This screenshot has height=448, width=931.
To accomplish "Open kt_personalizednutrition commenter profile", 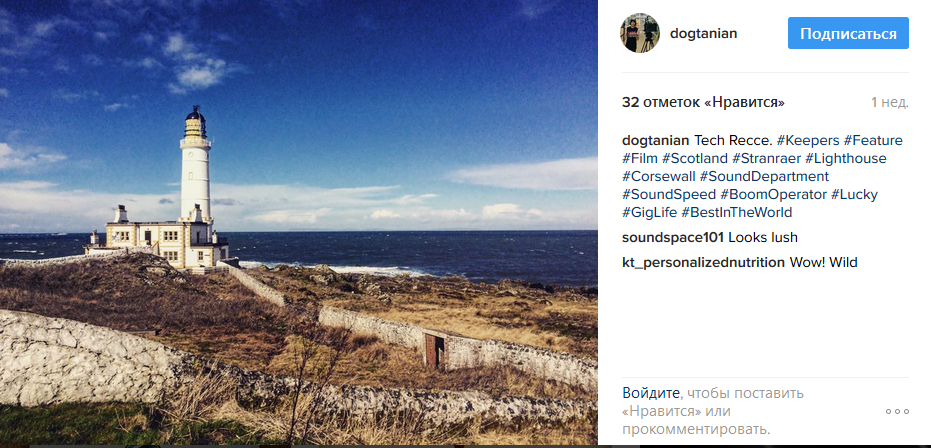I will click(704, 262).
